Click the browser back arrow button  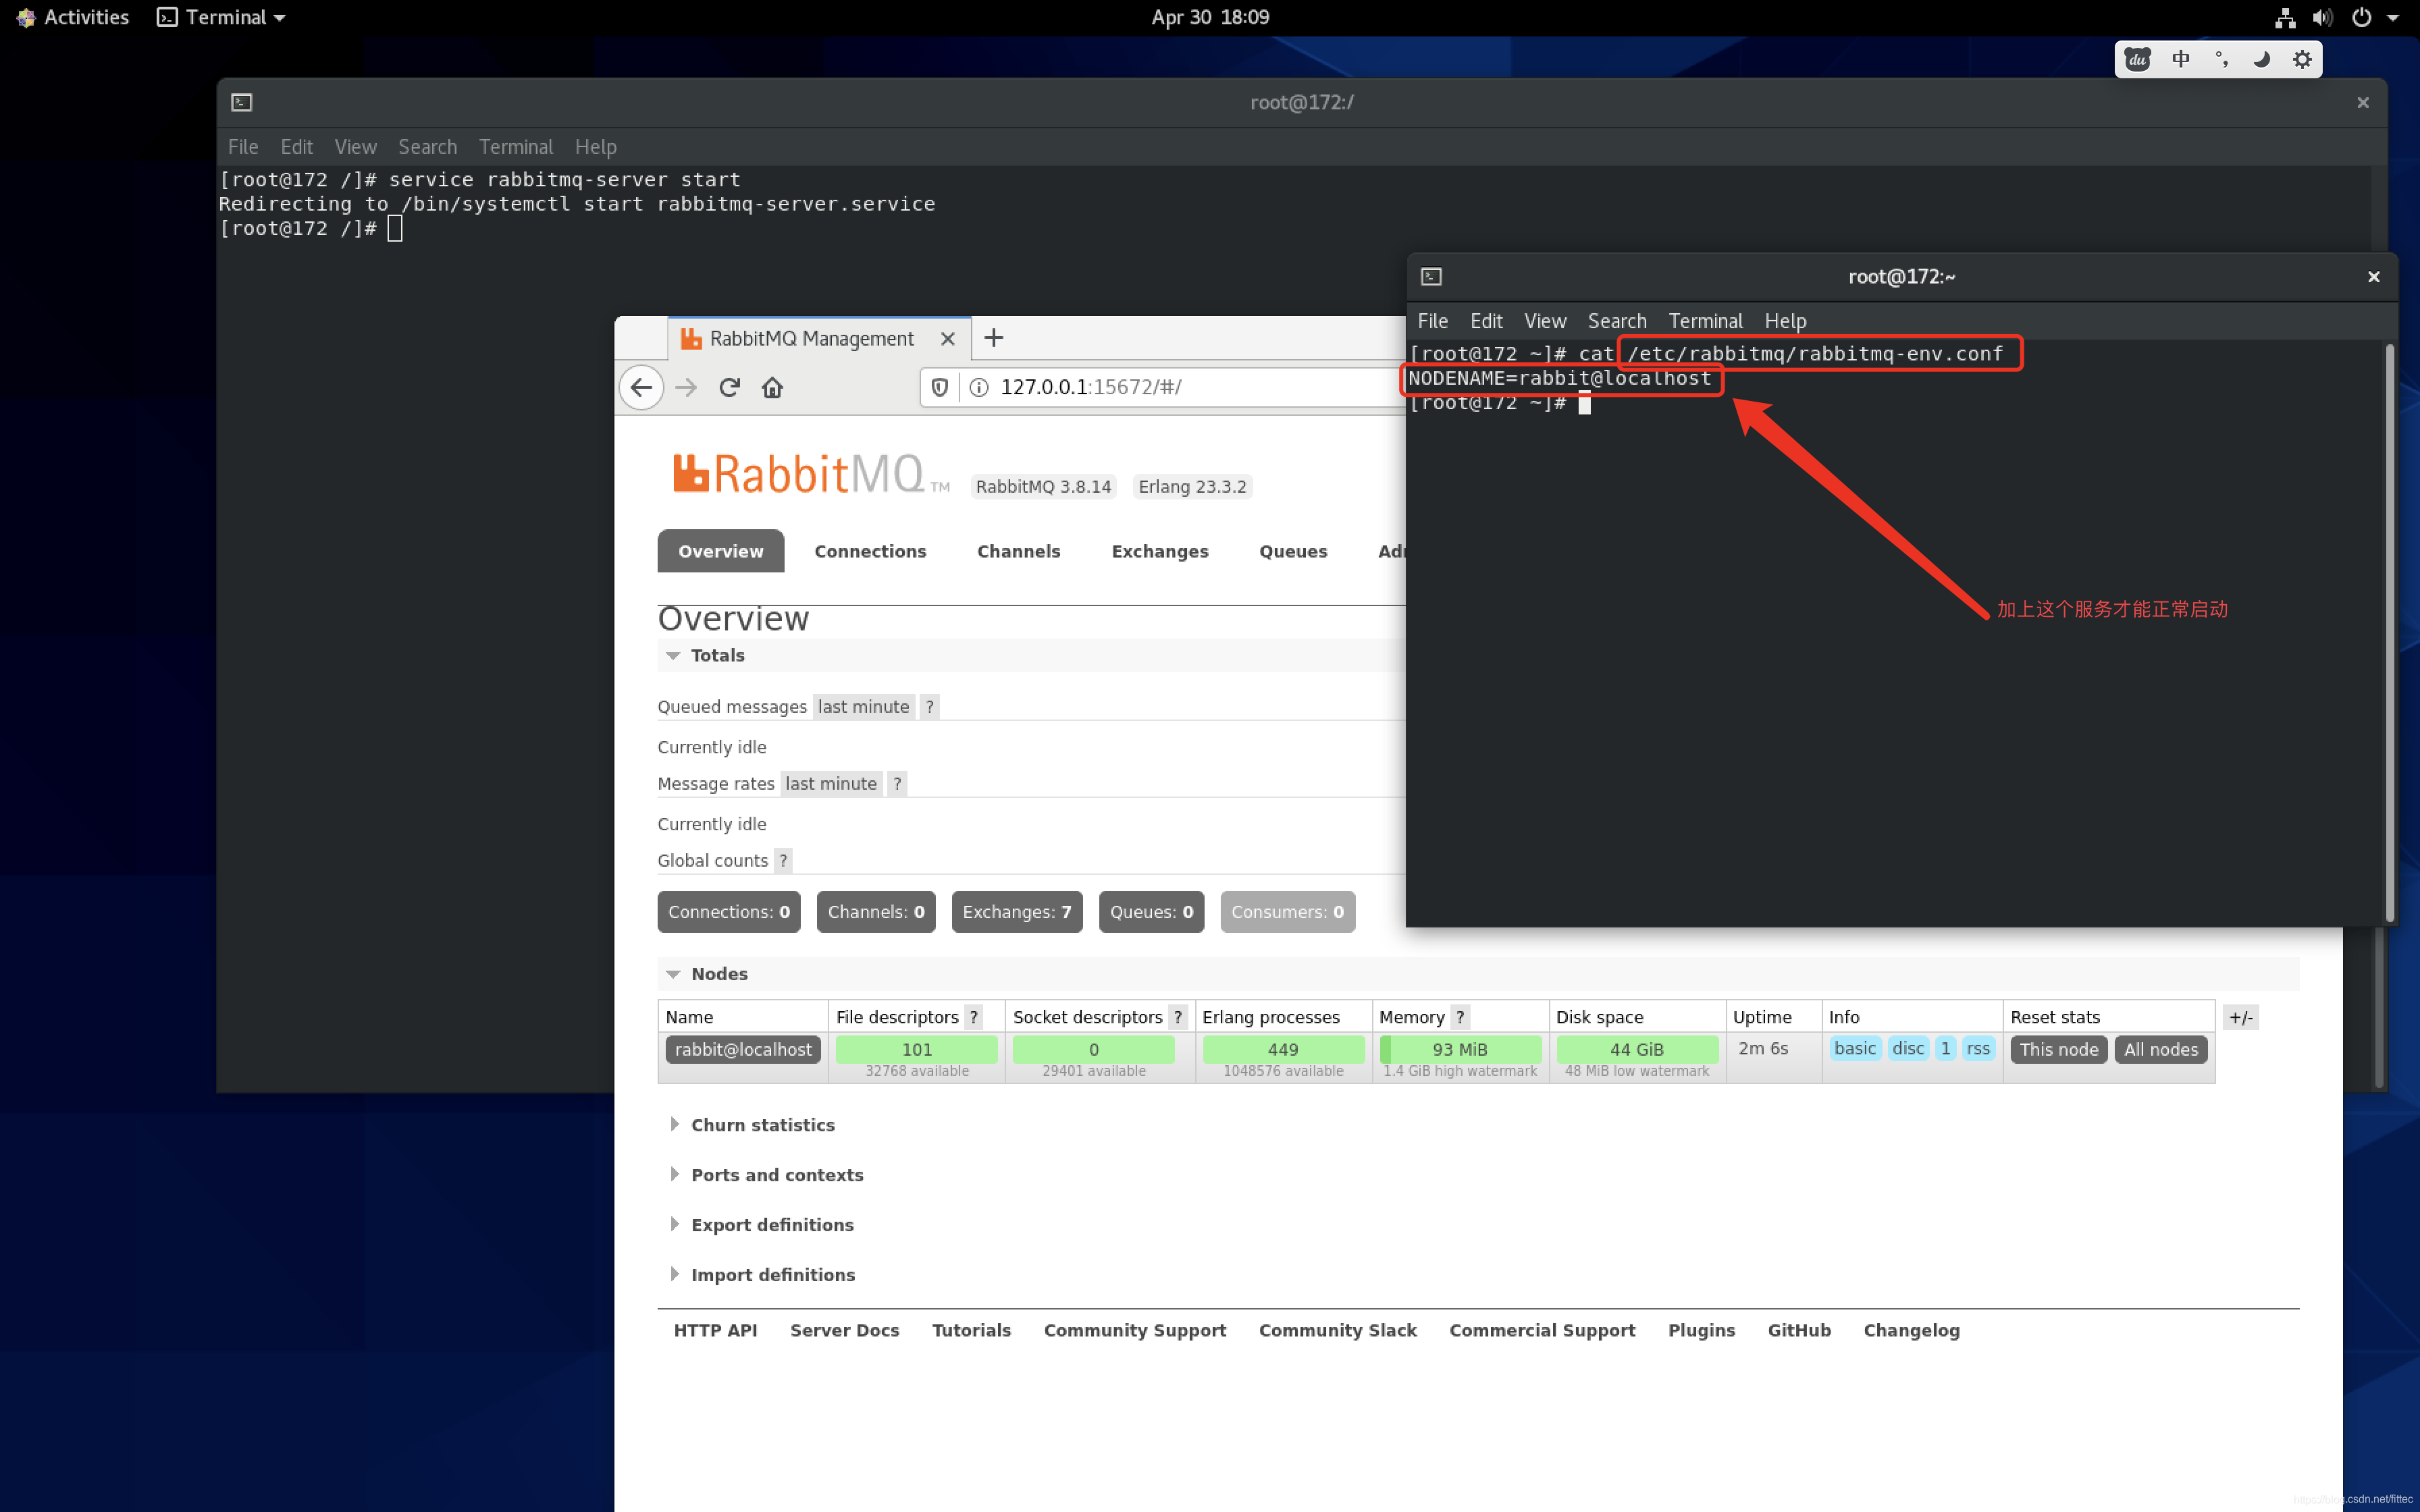pos(641,387)
